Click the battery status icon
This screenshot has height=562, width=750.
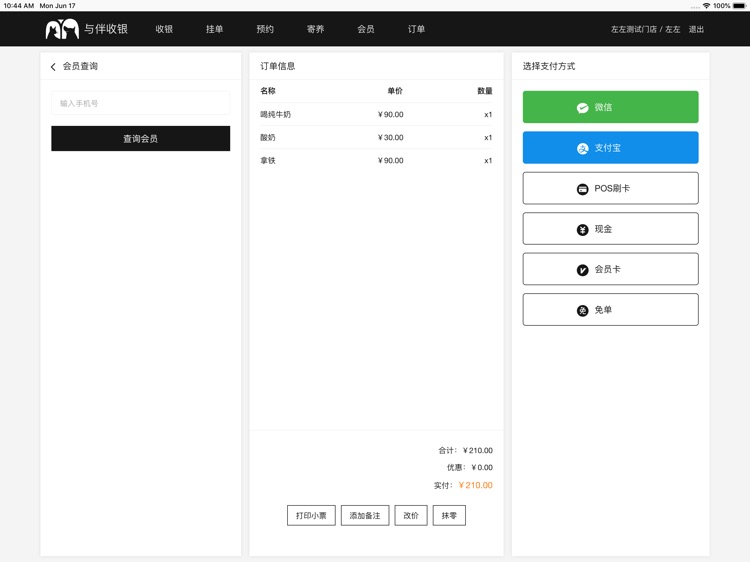[739, 6]
